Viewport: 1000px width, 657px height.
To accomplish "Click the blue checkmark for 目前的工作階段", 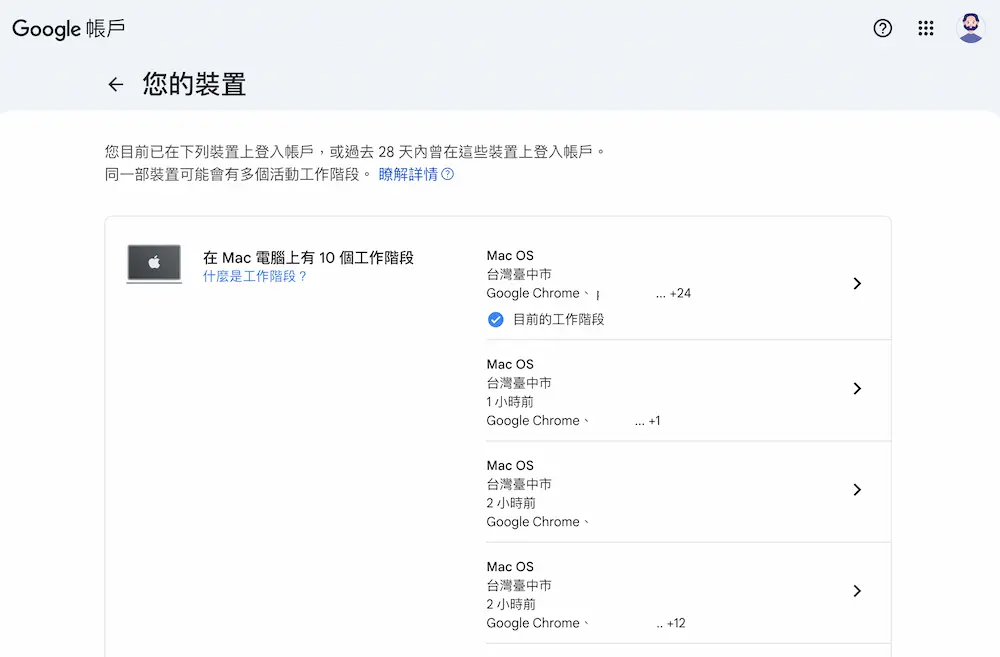I will click(495, 320).
